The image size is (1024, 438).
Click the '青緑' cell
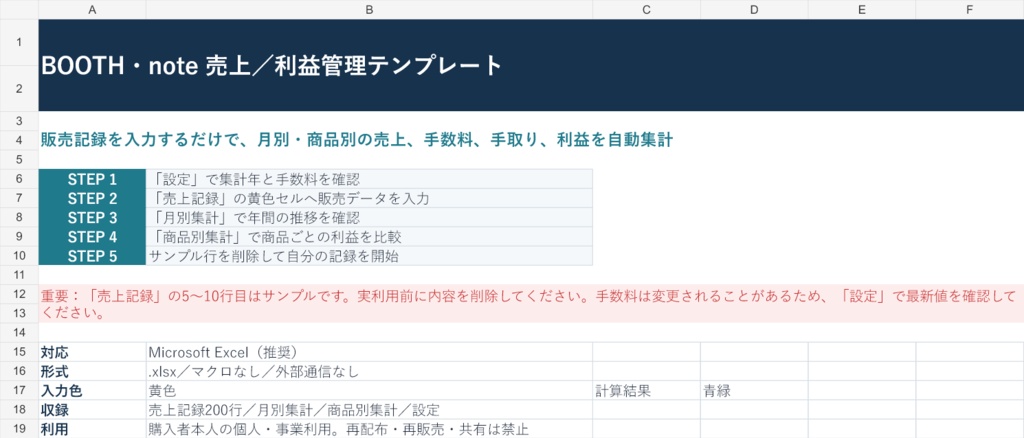click(754, 390)
